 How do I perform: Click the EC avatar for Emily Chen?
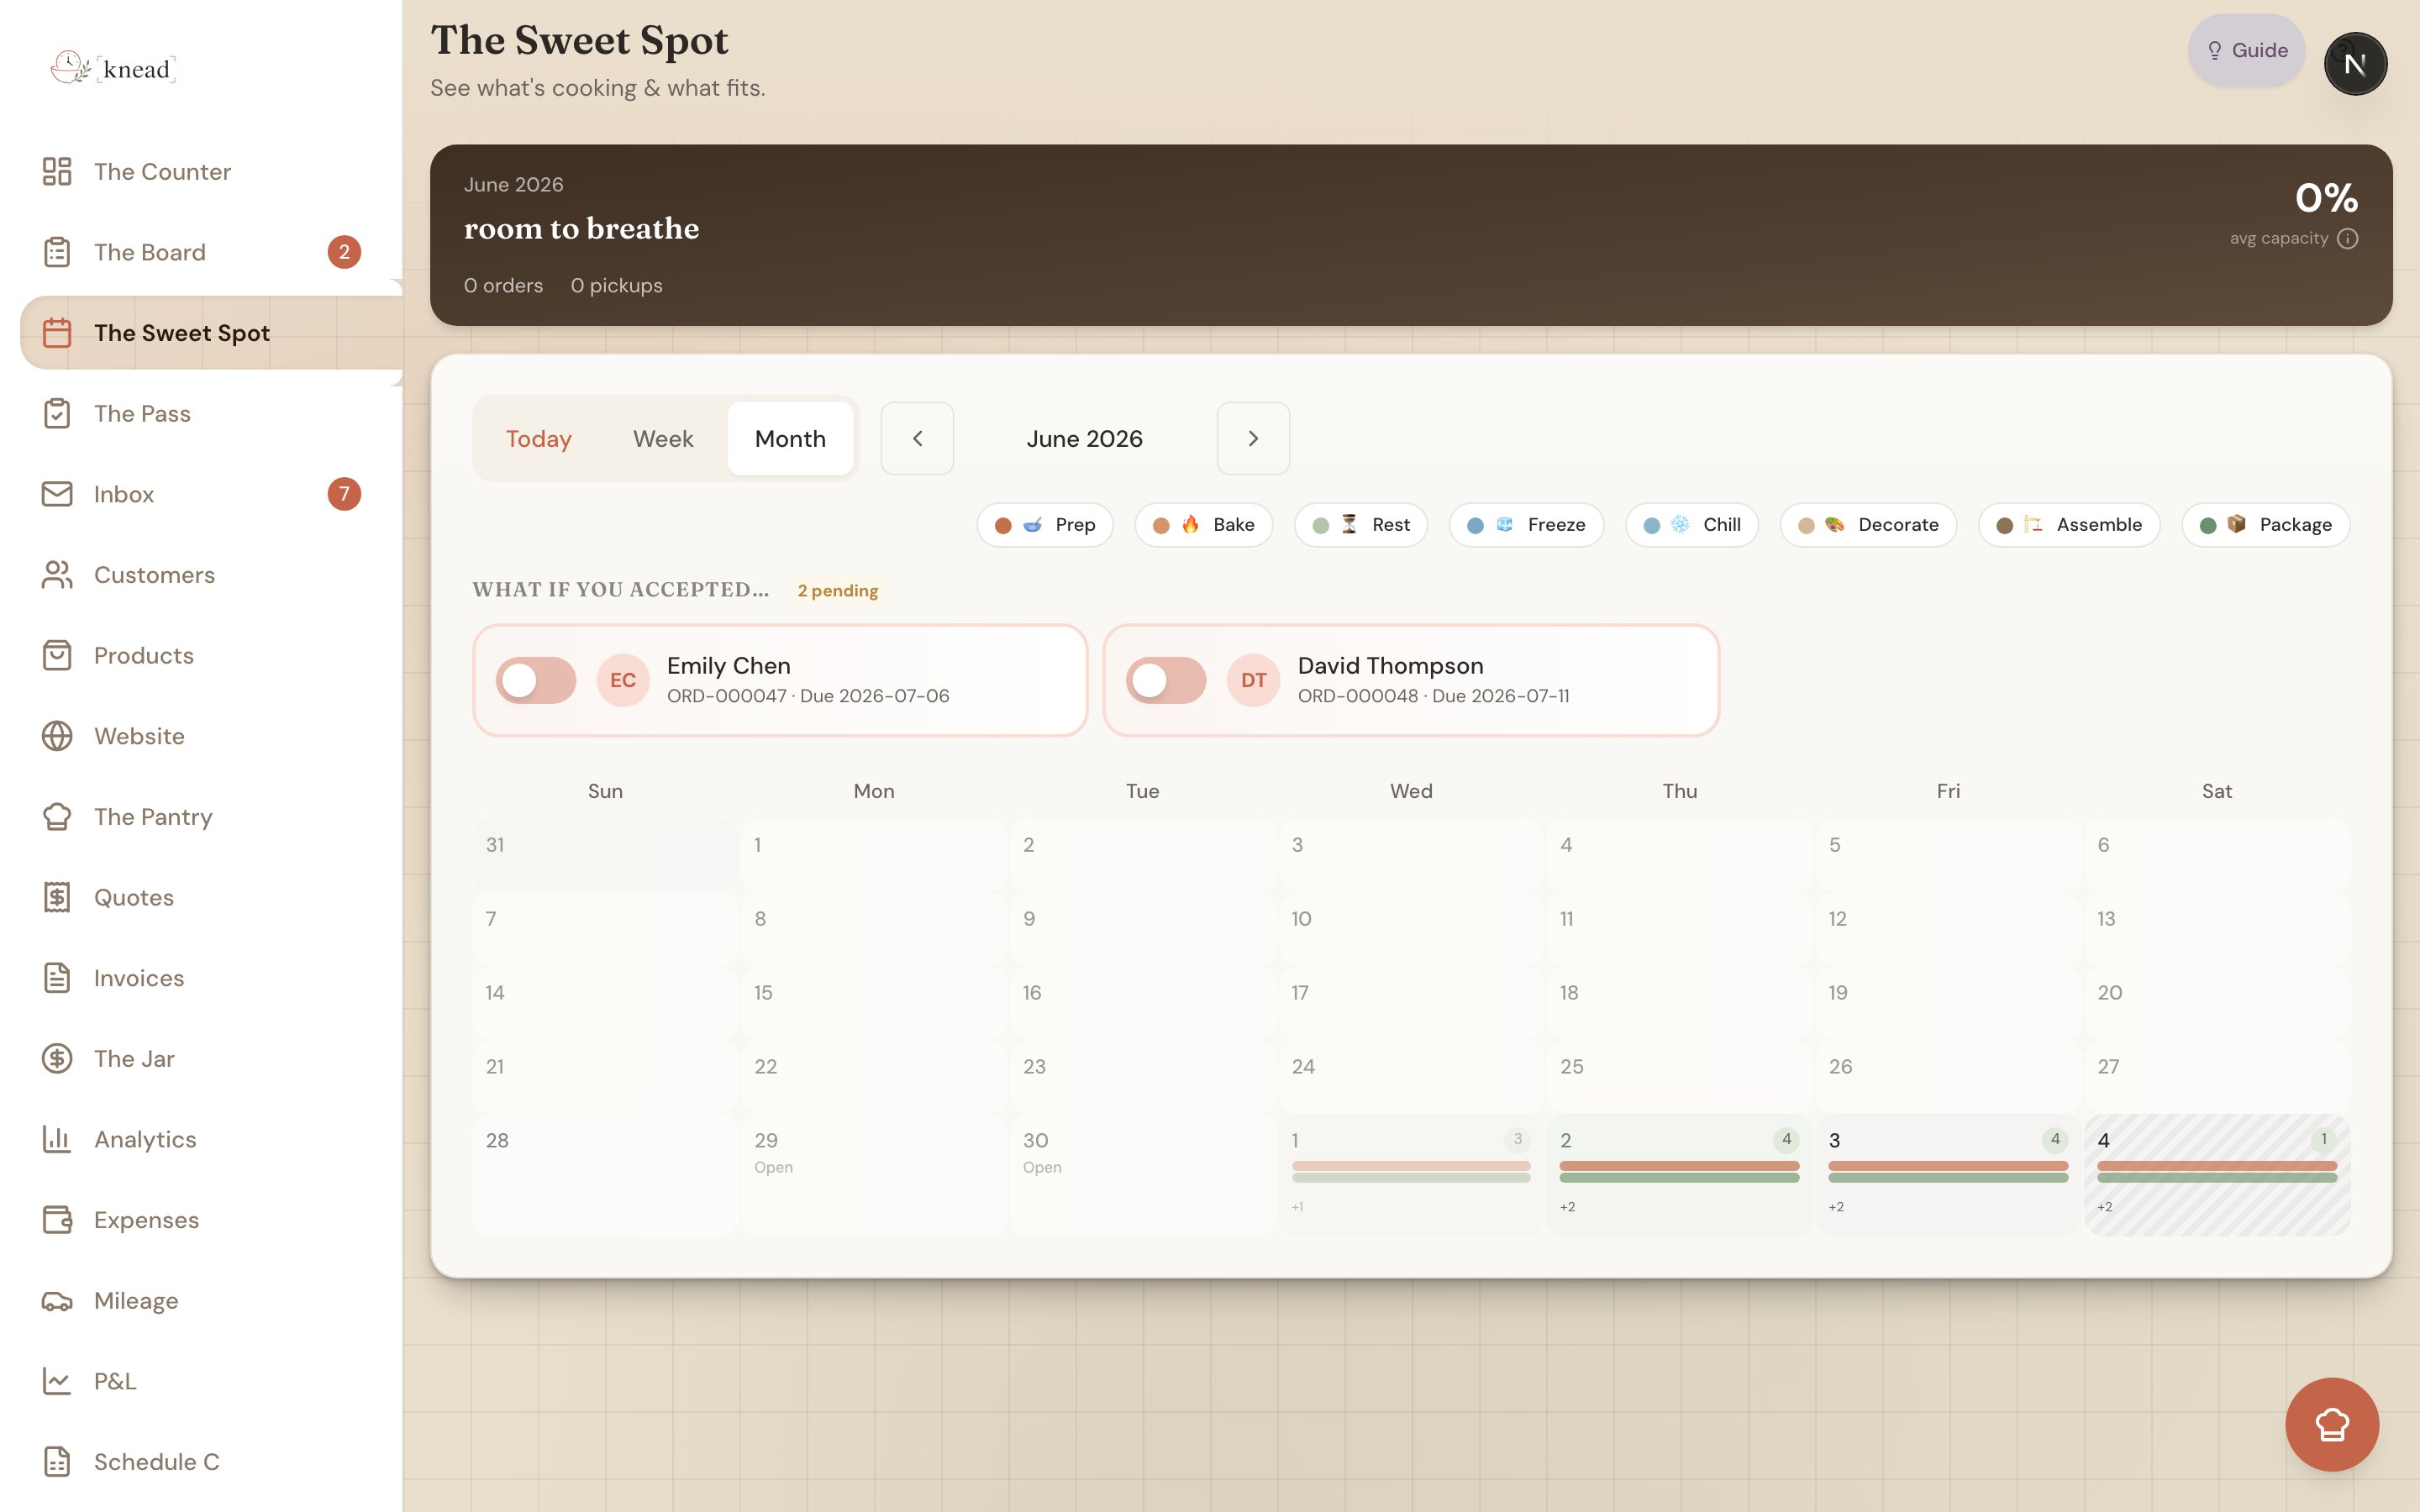tap(623, 680)
